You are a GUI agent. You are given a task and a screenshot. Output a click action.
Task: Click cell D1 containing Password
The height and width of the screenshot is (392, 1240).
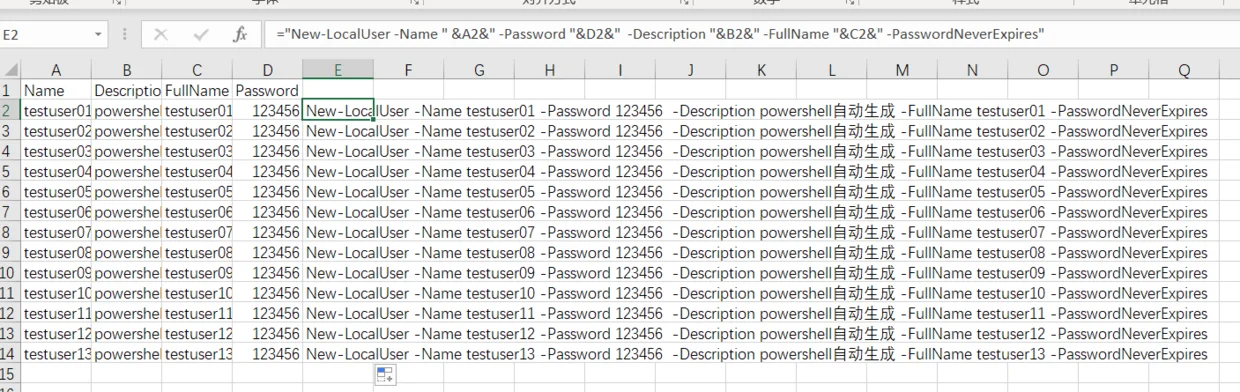267,90
